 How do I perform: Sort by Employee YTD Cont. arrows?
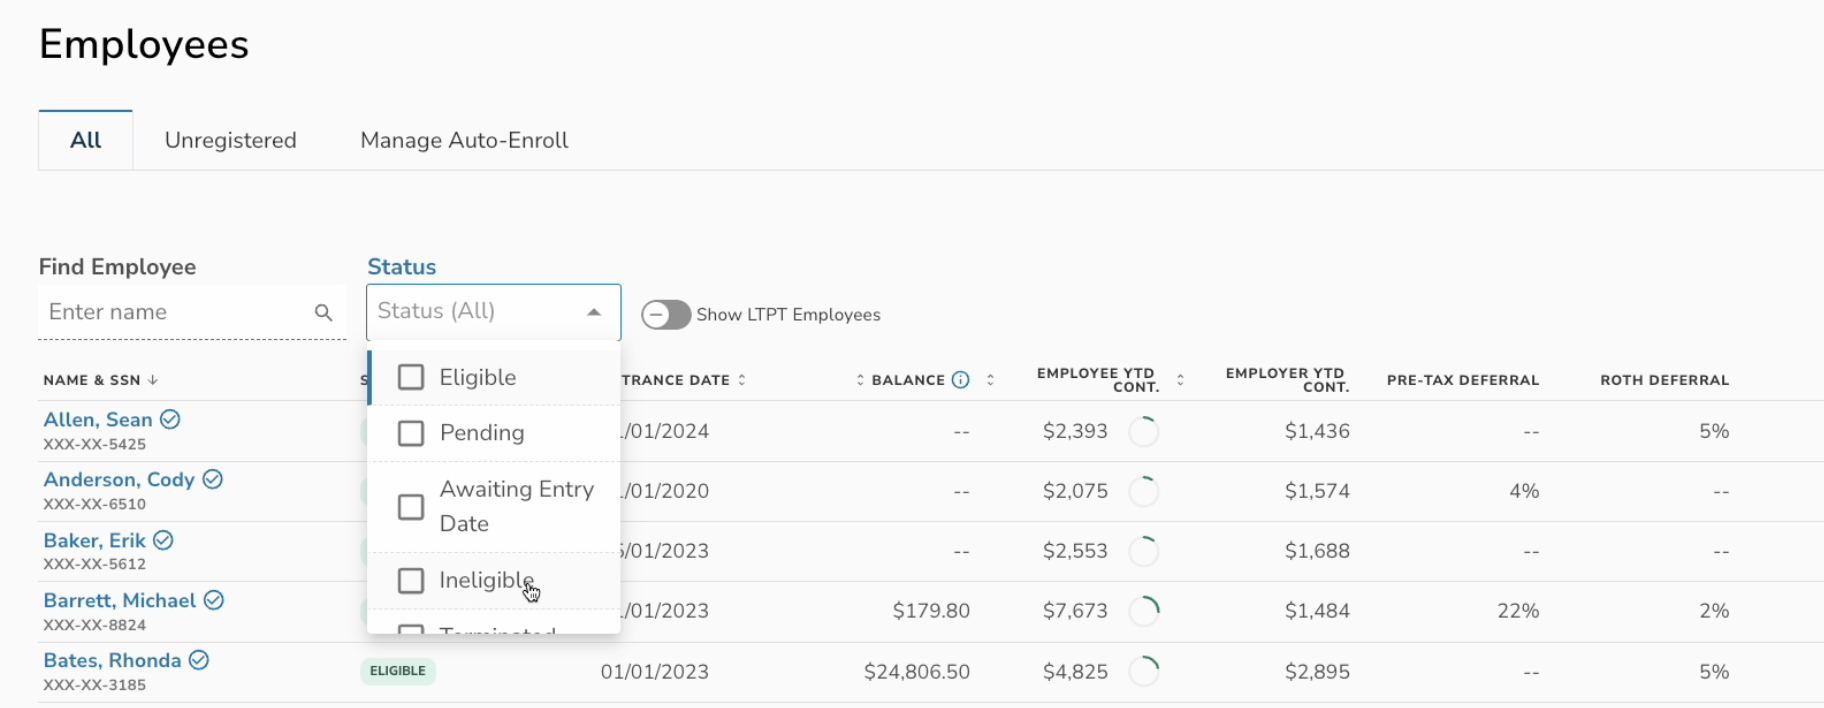1180,380
